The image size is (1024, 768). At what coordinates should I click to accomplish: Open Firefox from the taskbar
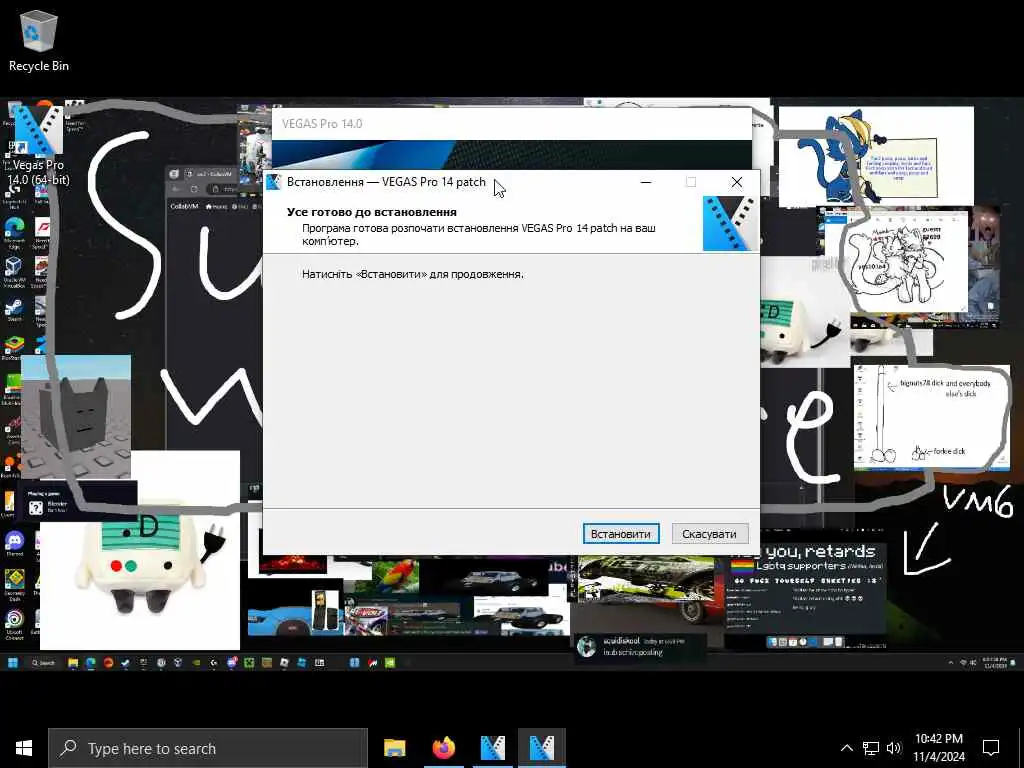coord(443,748)
